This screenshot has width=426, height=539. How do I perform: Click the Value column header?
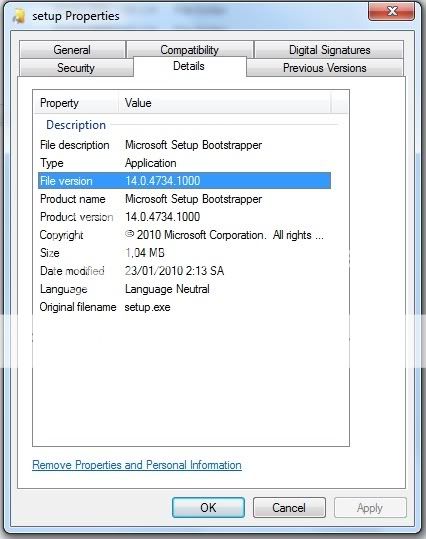click(x=225, y=103)
